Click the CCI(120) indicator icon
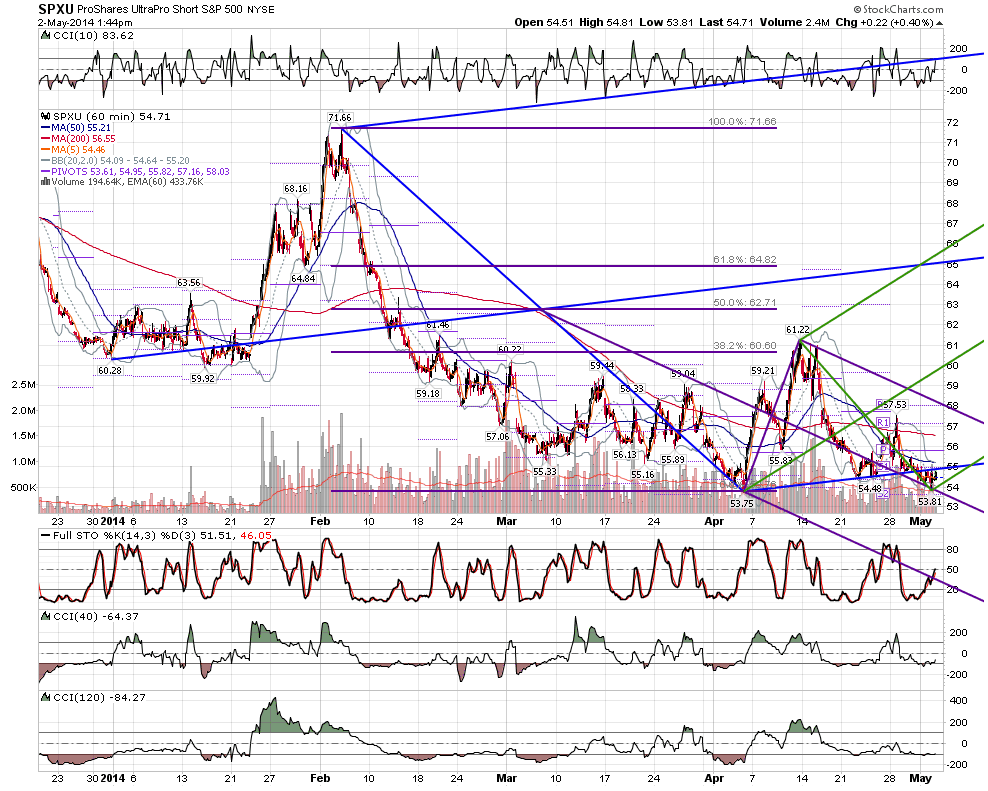988x791 pixels. pyautogui.click(x=45, y=697)
